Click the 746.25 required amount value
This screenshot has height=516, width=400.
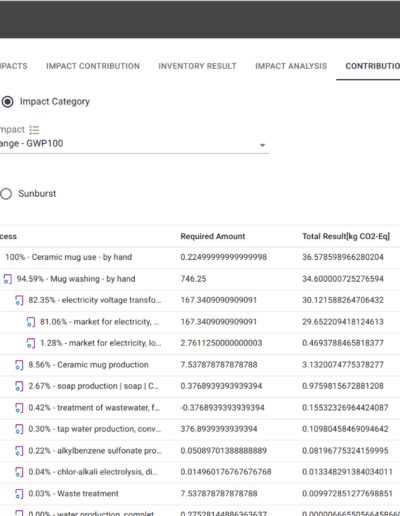coord(193,279)
